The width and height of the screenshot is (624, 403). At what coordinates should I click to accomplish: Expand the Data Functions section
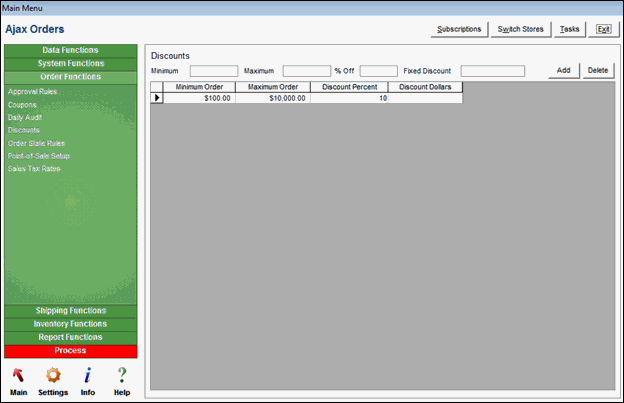click(70, 50)
